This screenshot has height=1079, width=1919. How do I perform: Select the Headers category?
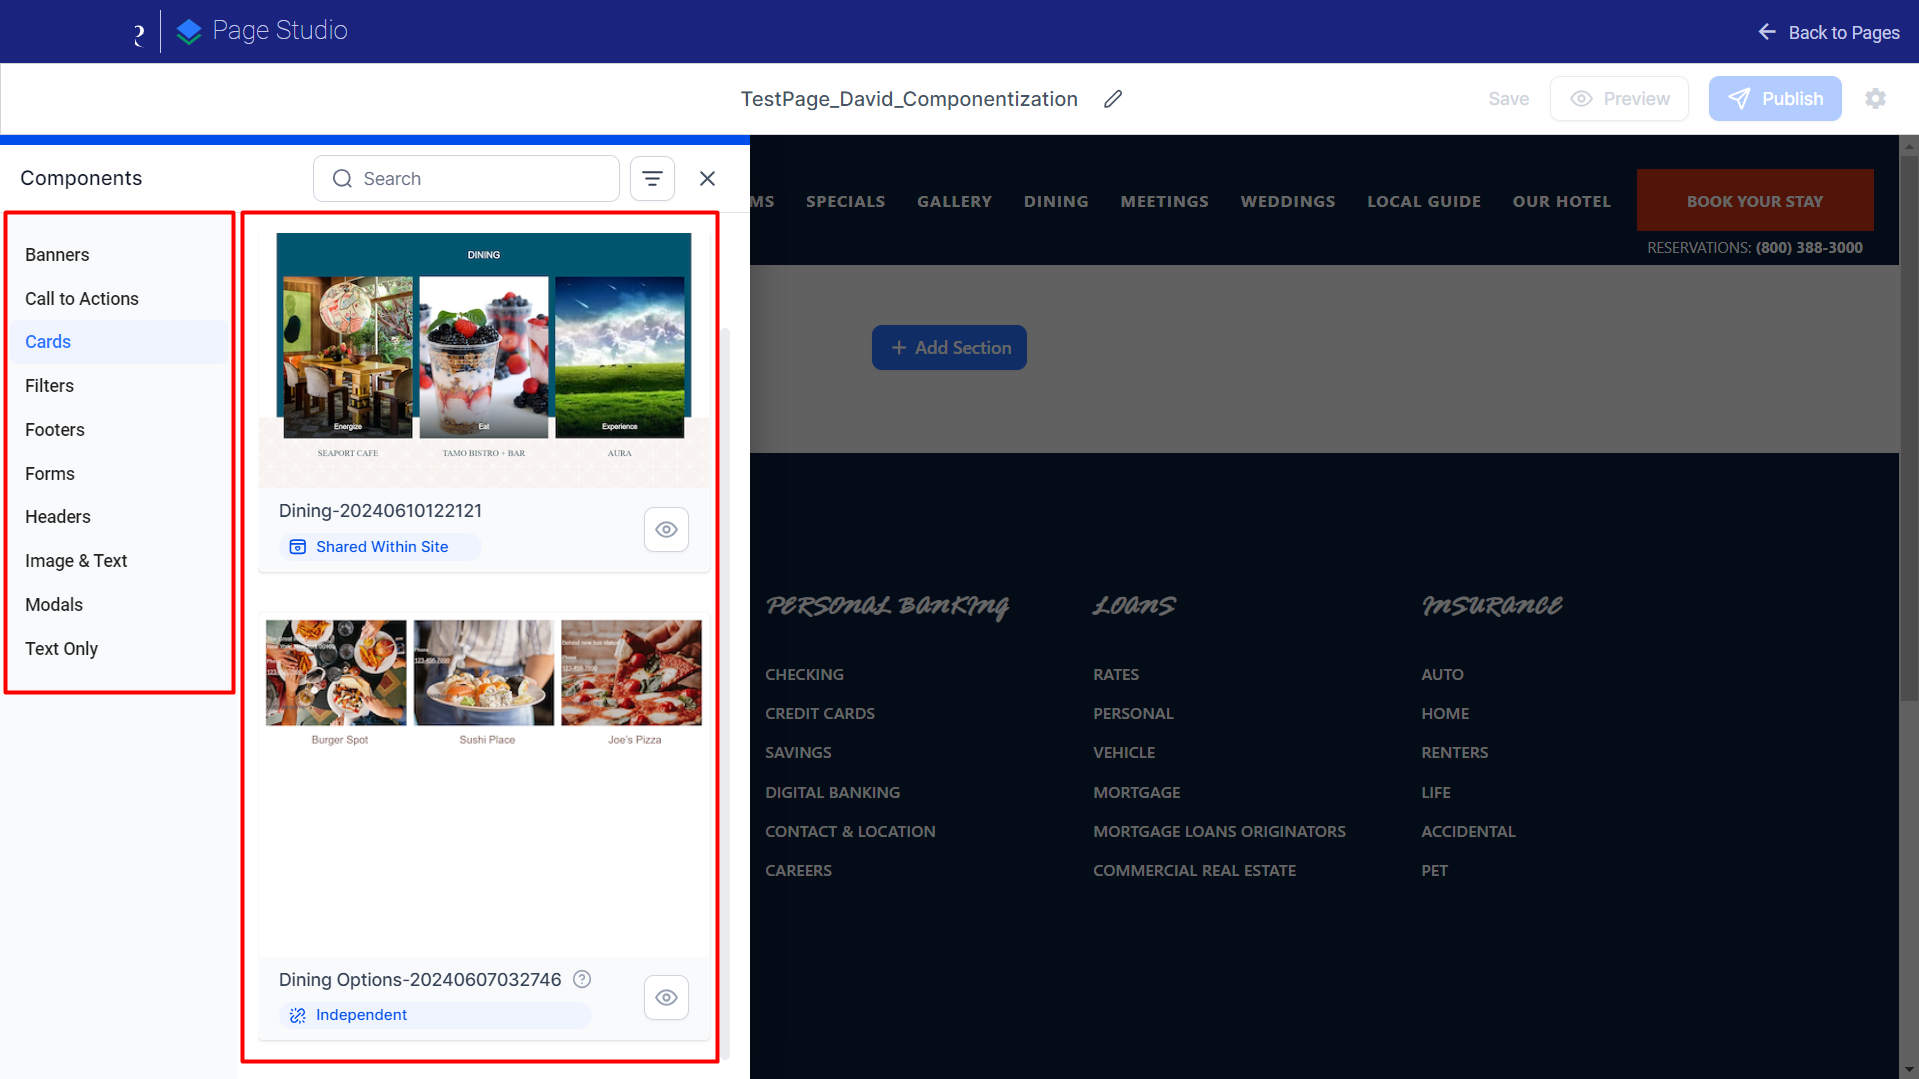coord(120,517)
